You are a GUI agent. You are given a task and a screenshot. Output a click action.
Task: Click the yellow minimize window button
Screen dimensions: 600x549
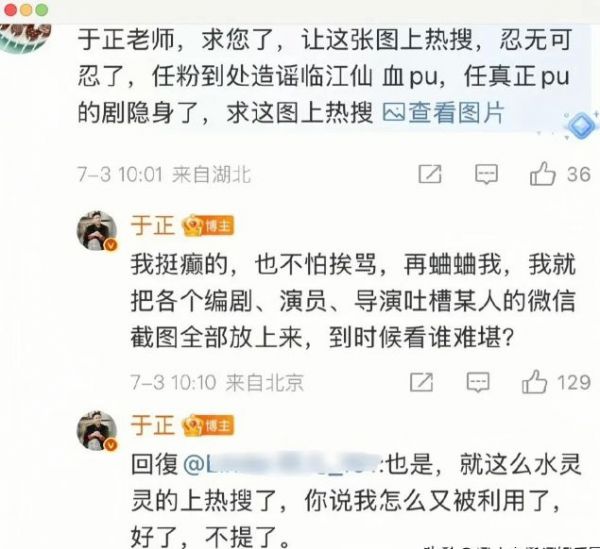26,10
